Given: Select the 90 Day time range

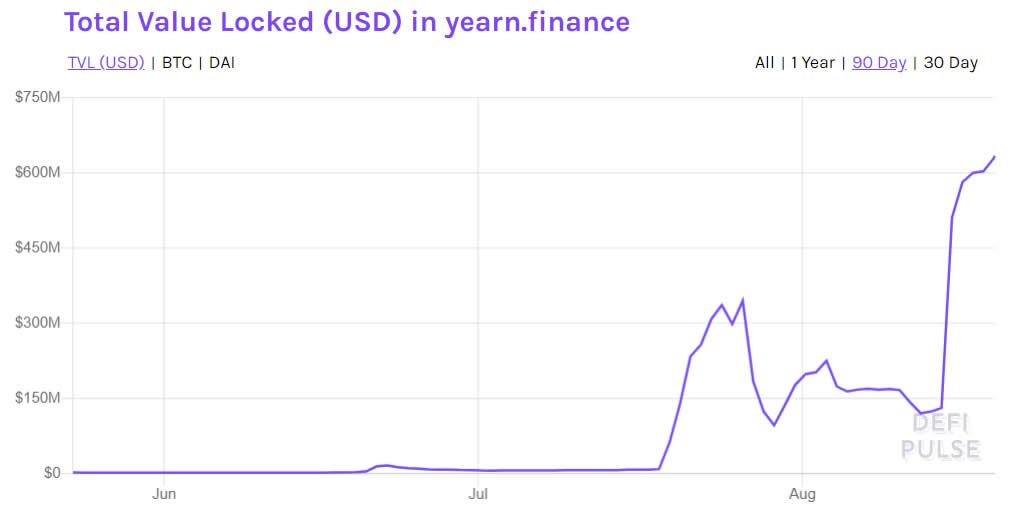Looking at the screenshot, I should (x=879, y=62).
